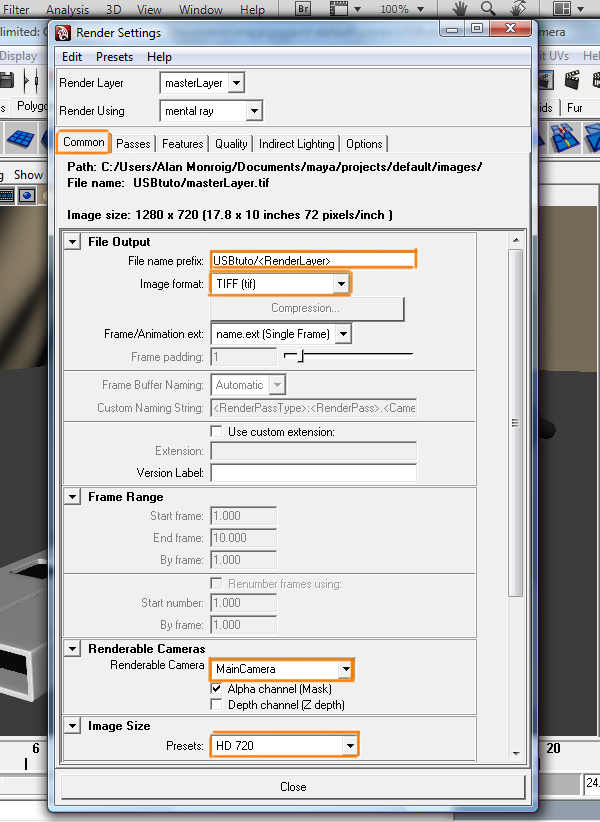Screen dimensions: 600x822
Task: Click the Compression button
Action: [307, 308]
